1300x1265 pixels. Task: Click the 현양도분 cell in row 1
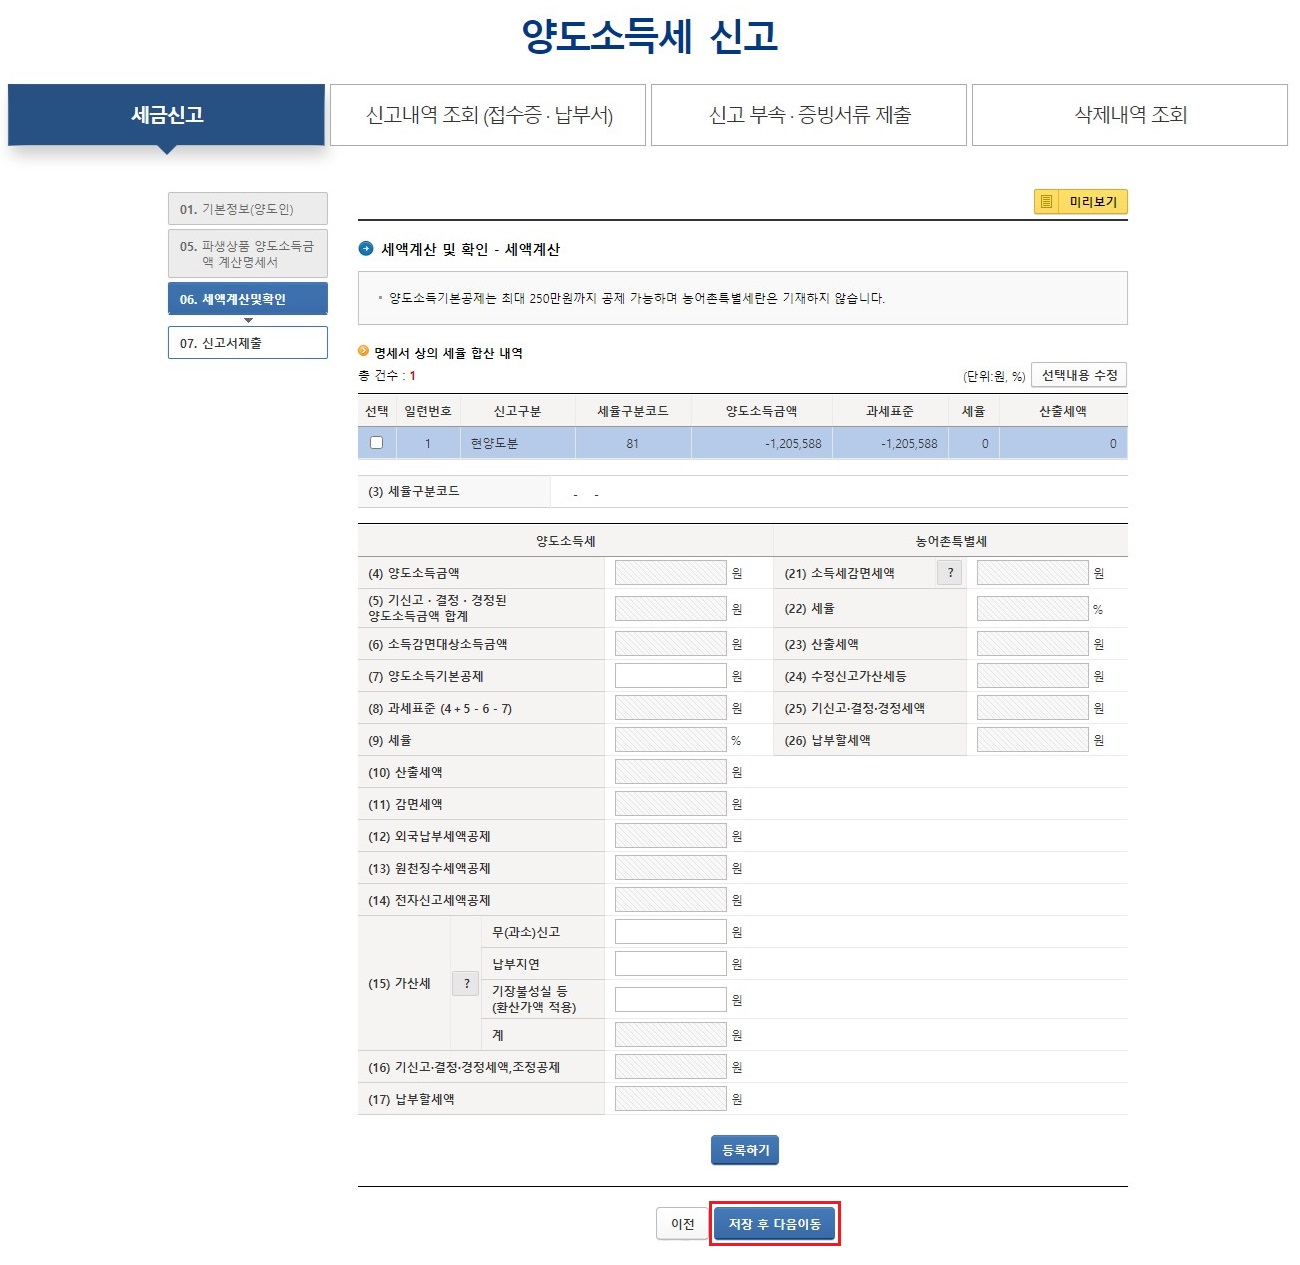coord(517,443)
